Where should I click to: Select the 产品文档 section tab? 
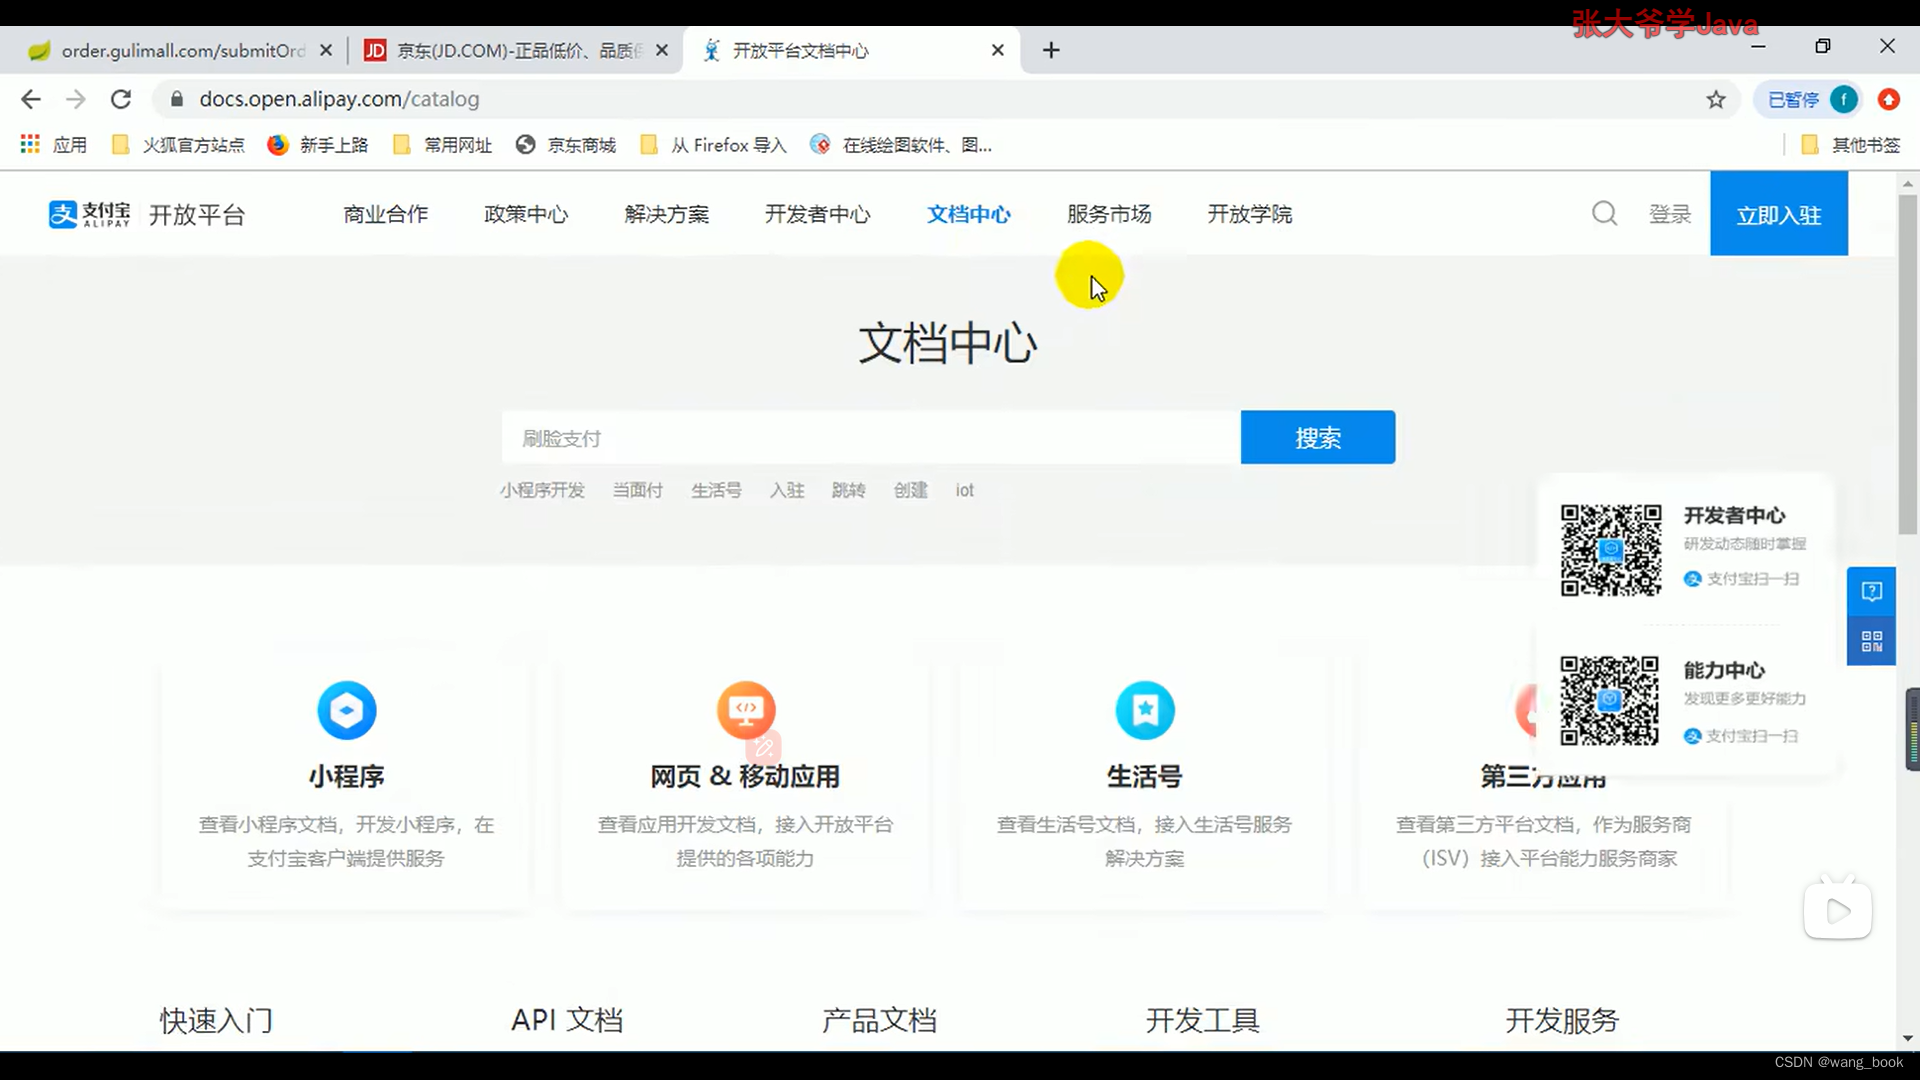tap(879, 1020)
